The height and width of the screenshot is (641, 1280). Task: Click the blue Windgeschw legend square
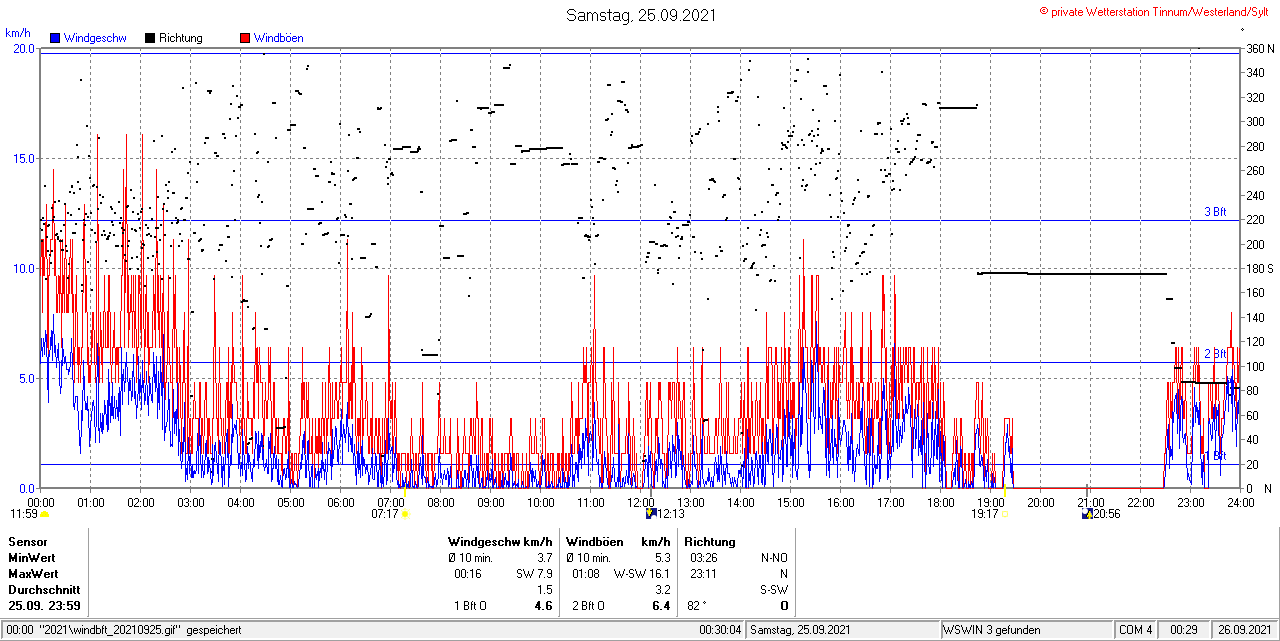54,38
